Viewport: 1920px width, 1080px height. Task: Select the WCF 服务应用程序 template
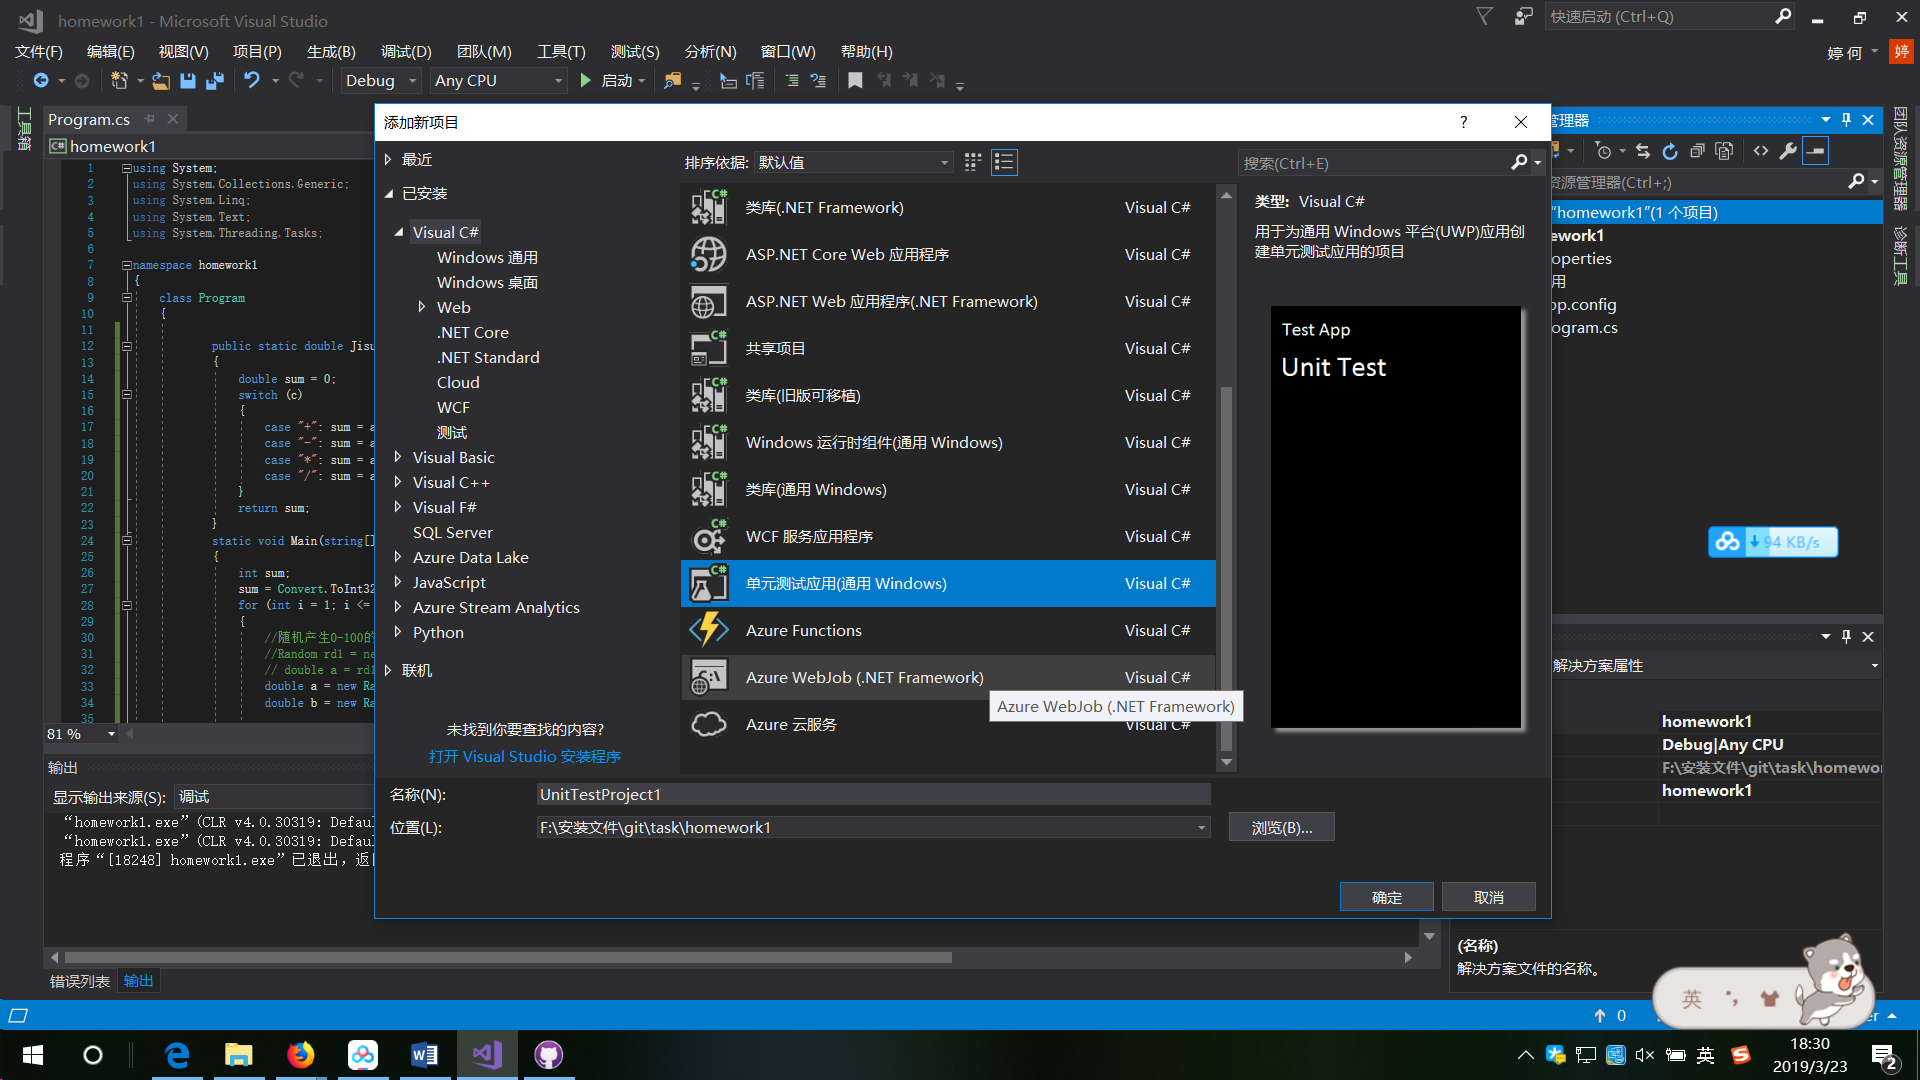pyautogui.click(x=948, y=536)
